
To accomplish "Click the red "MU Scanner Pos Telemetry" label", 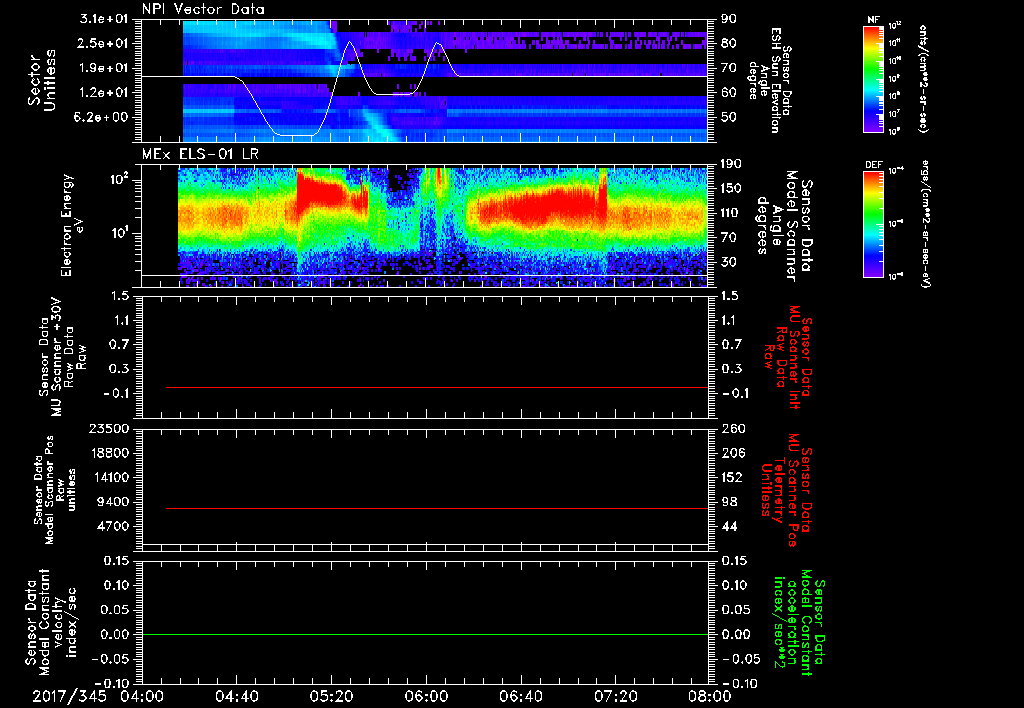I will point(787,491).
